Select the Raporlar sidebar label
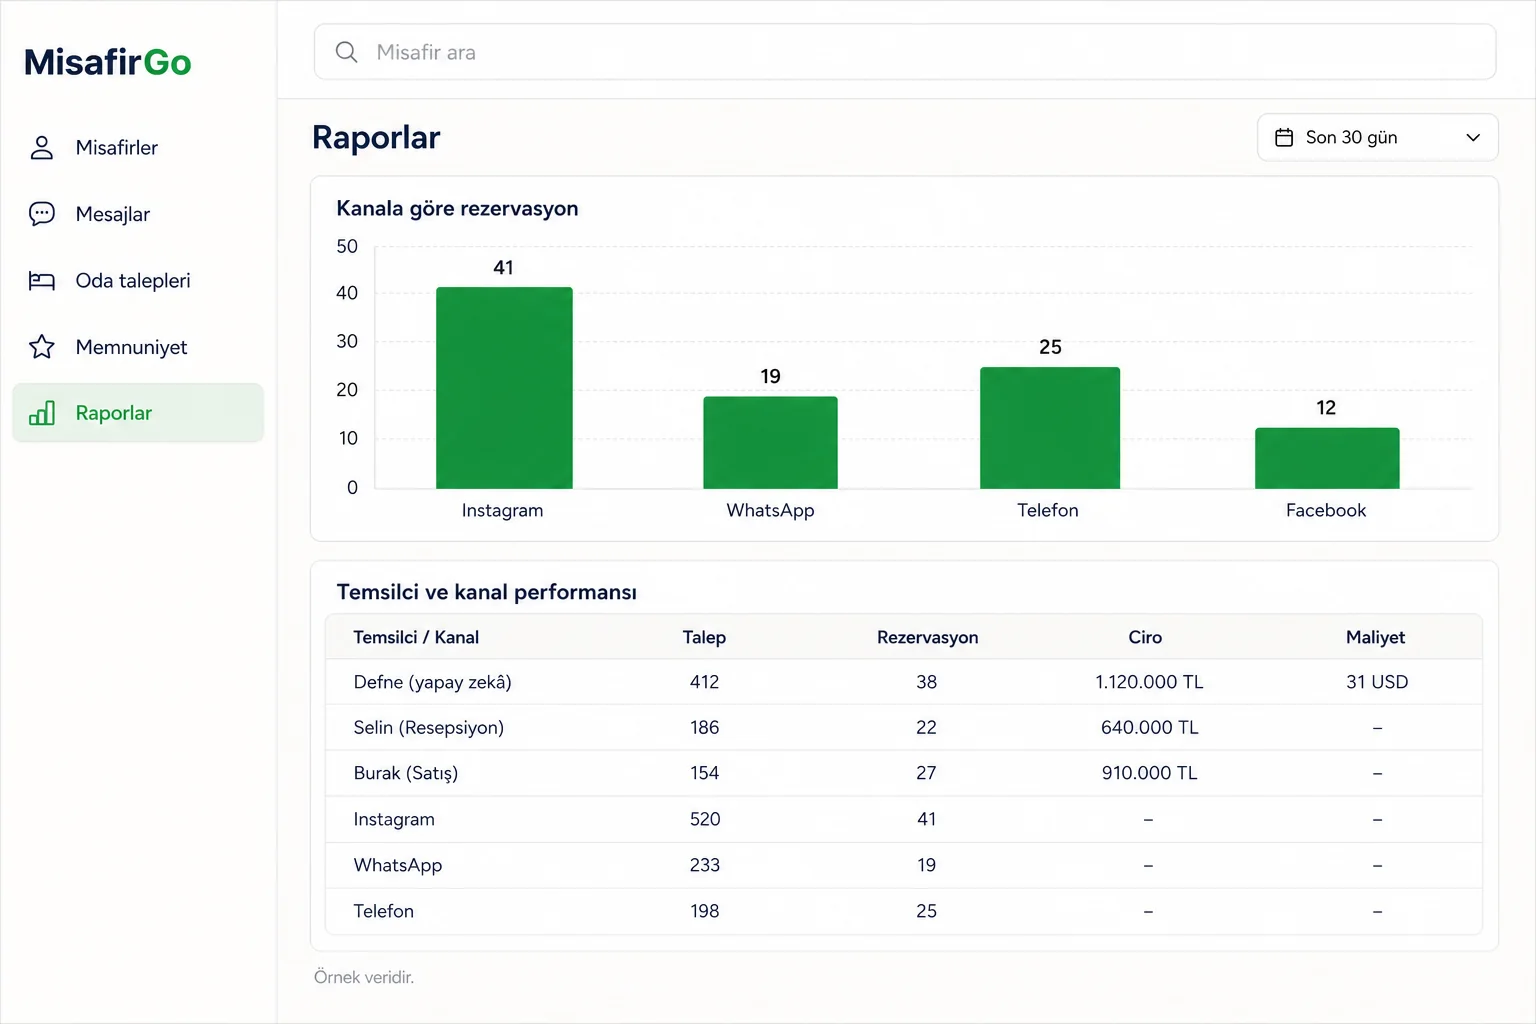 coord(114,413)
